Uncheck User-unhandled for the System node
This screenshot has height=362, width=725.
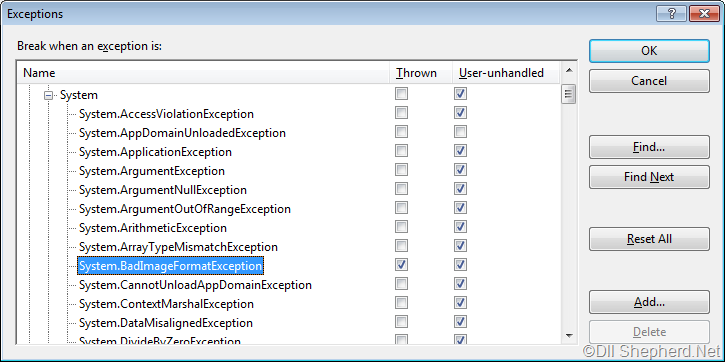click(x=460, y=94)
